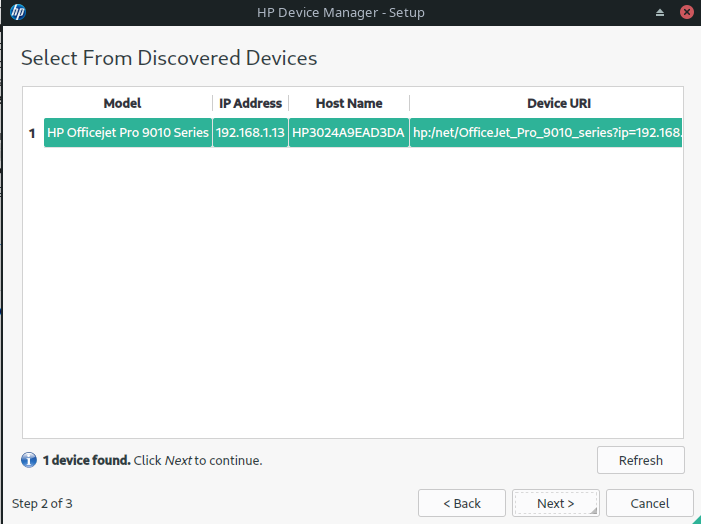Sort by the IP Address column header
Image resolution: width=701 pixels, height=524 pixels.
coord(250,103)
